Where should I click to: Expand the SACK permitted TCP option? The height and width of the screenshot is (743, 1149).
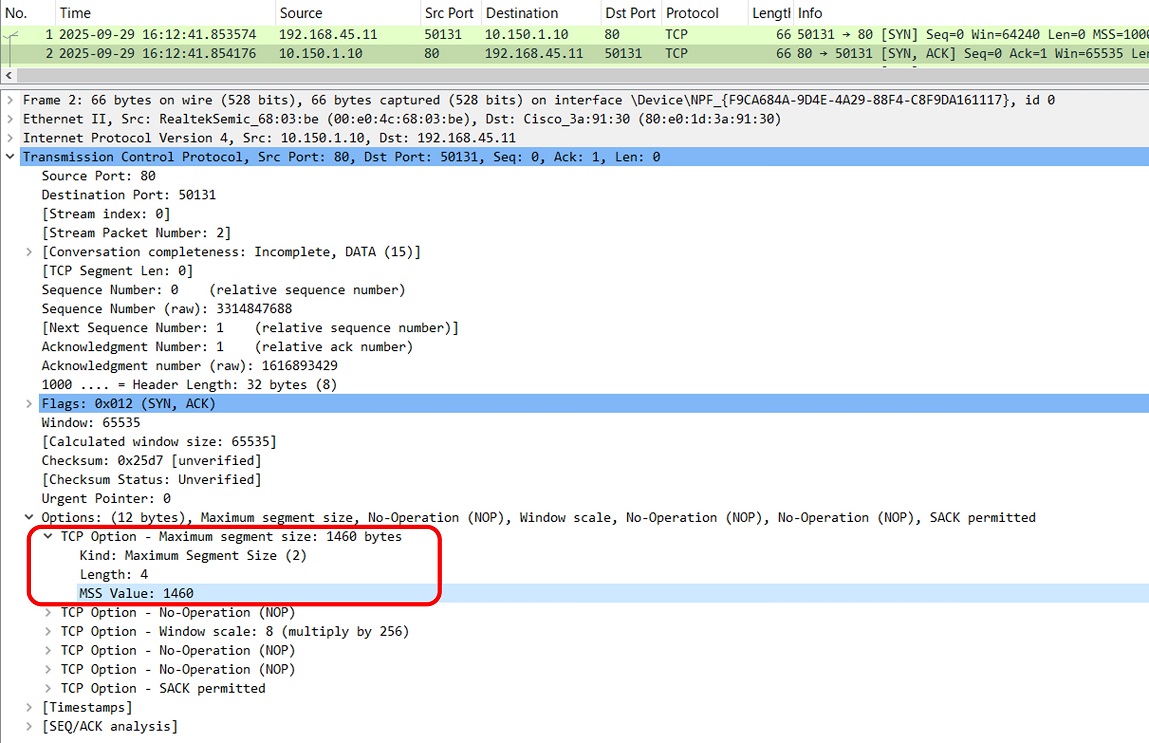(x=48, y=689)
